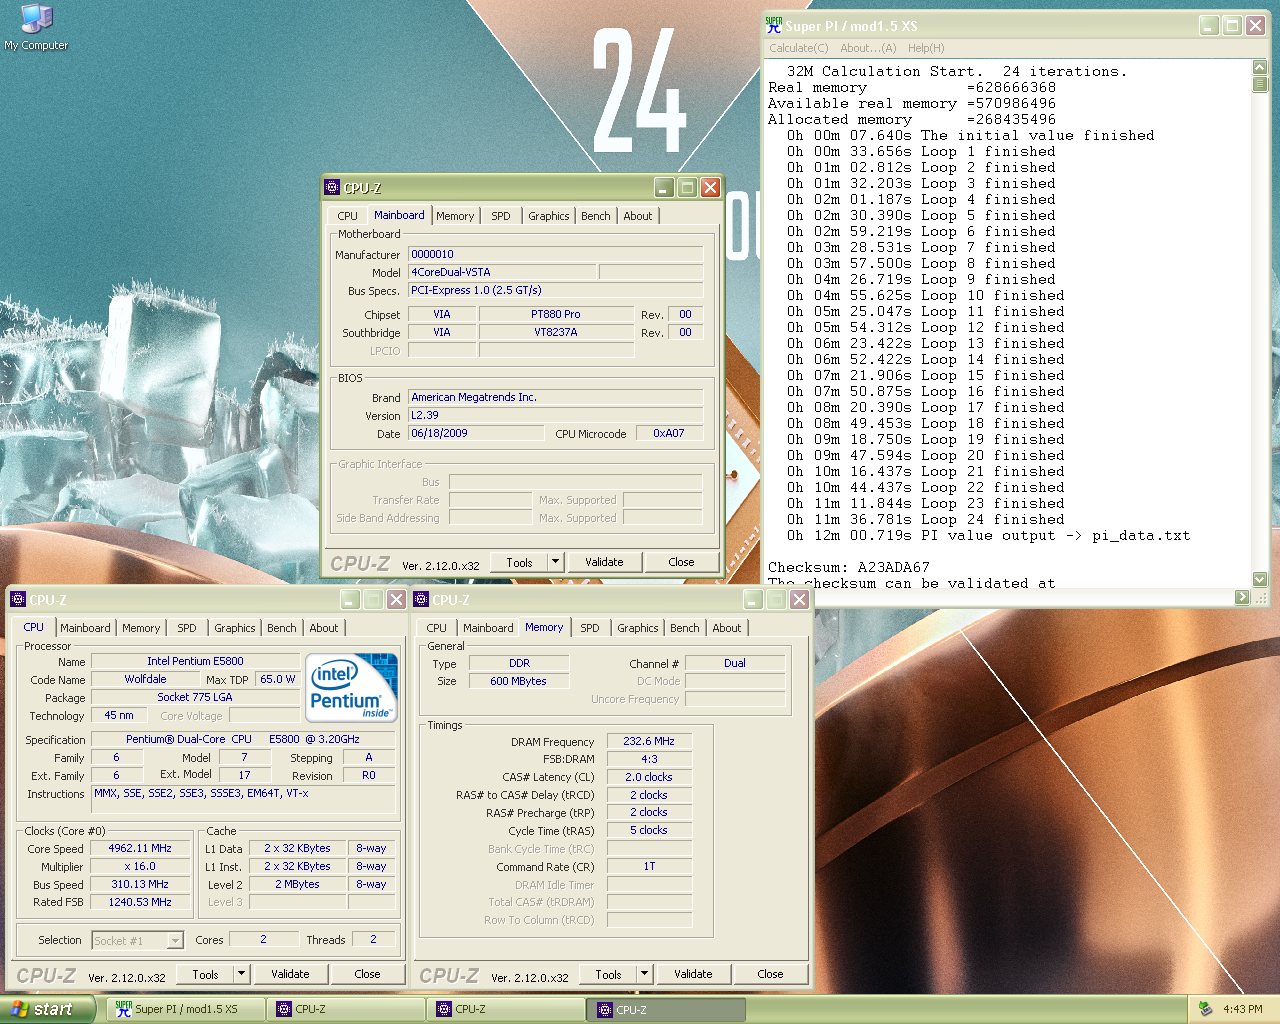1280x1024 pixels.
Task: Click the tray icon beside the clock
Action: pos(1205,1009)
